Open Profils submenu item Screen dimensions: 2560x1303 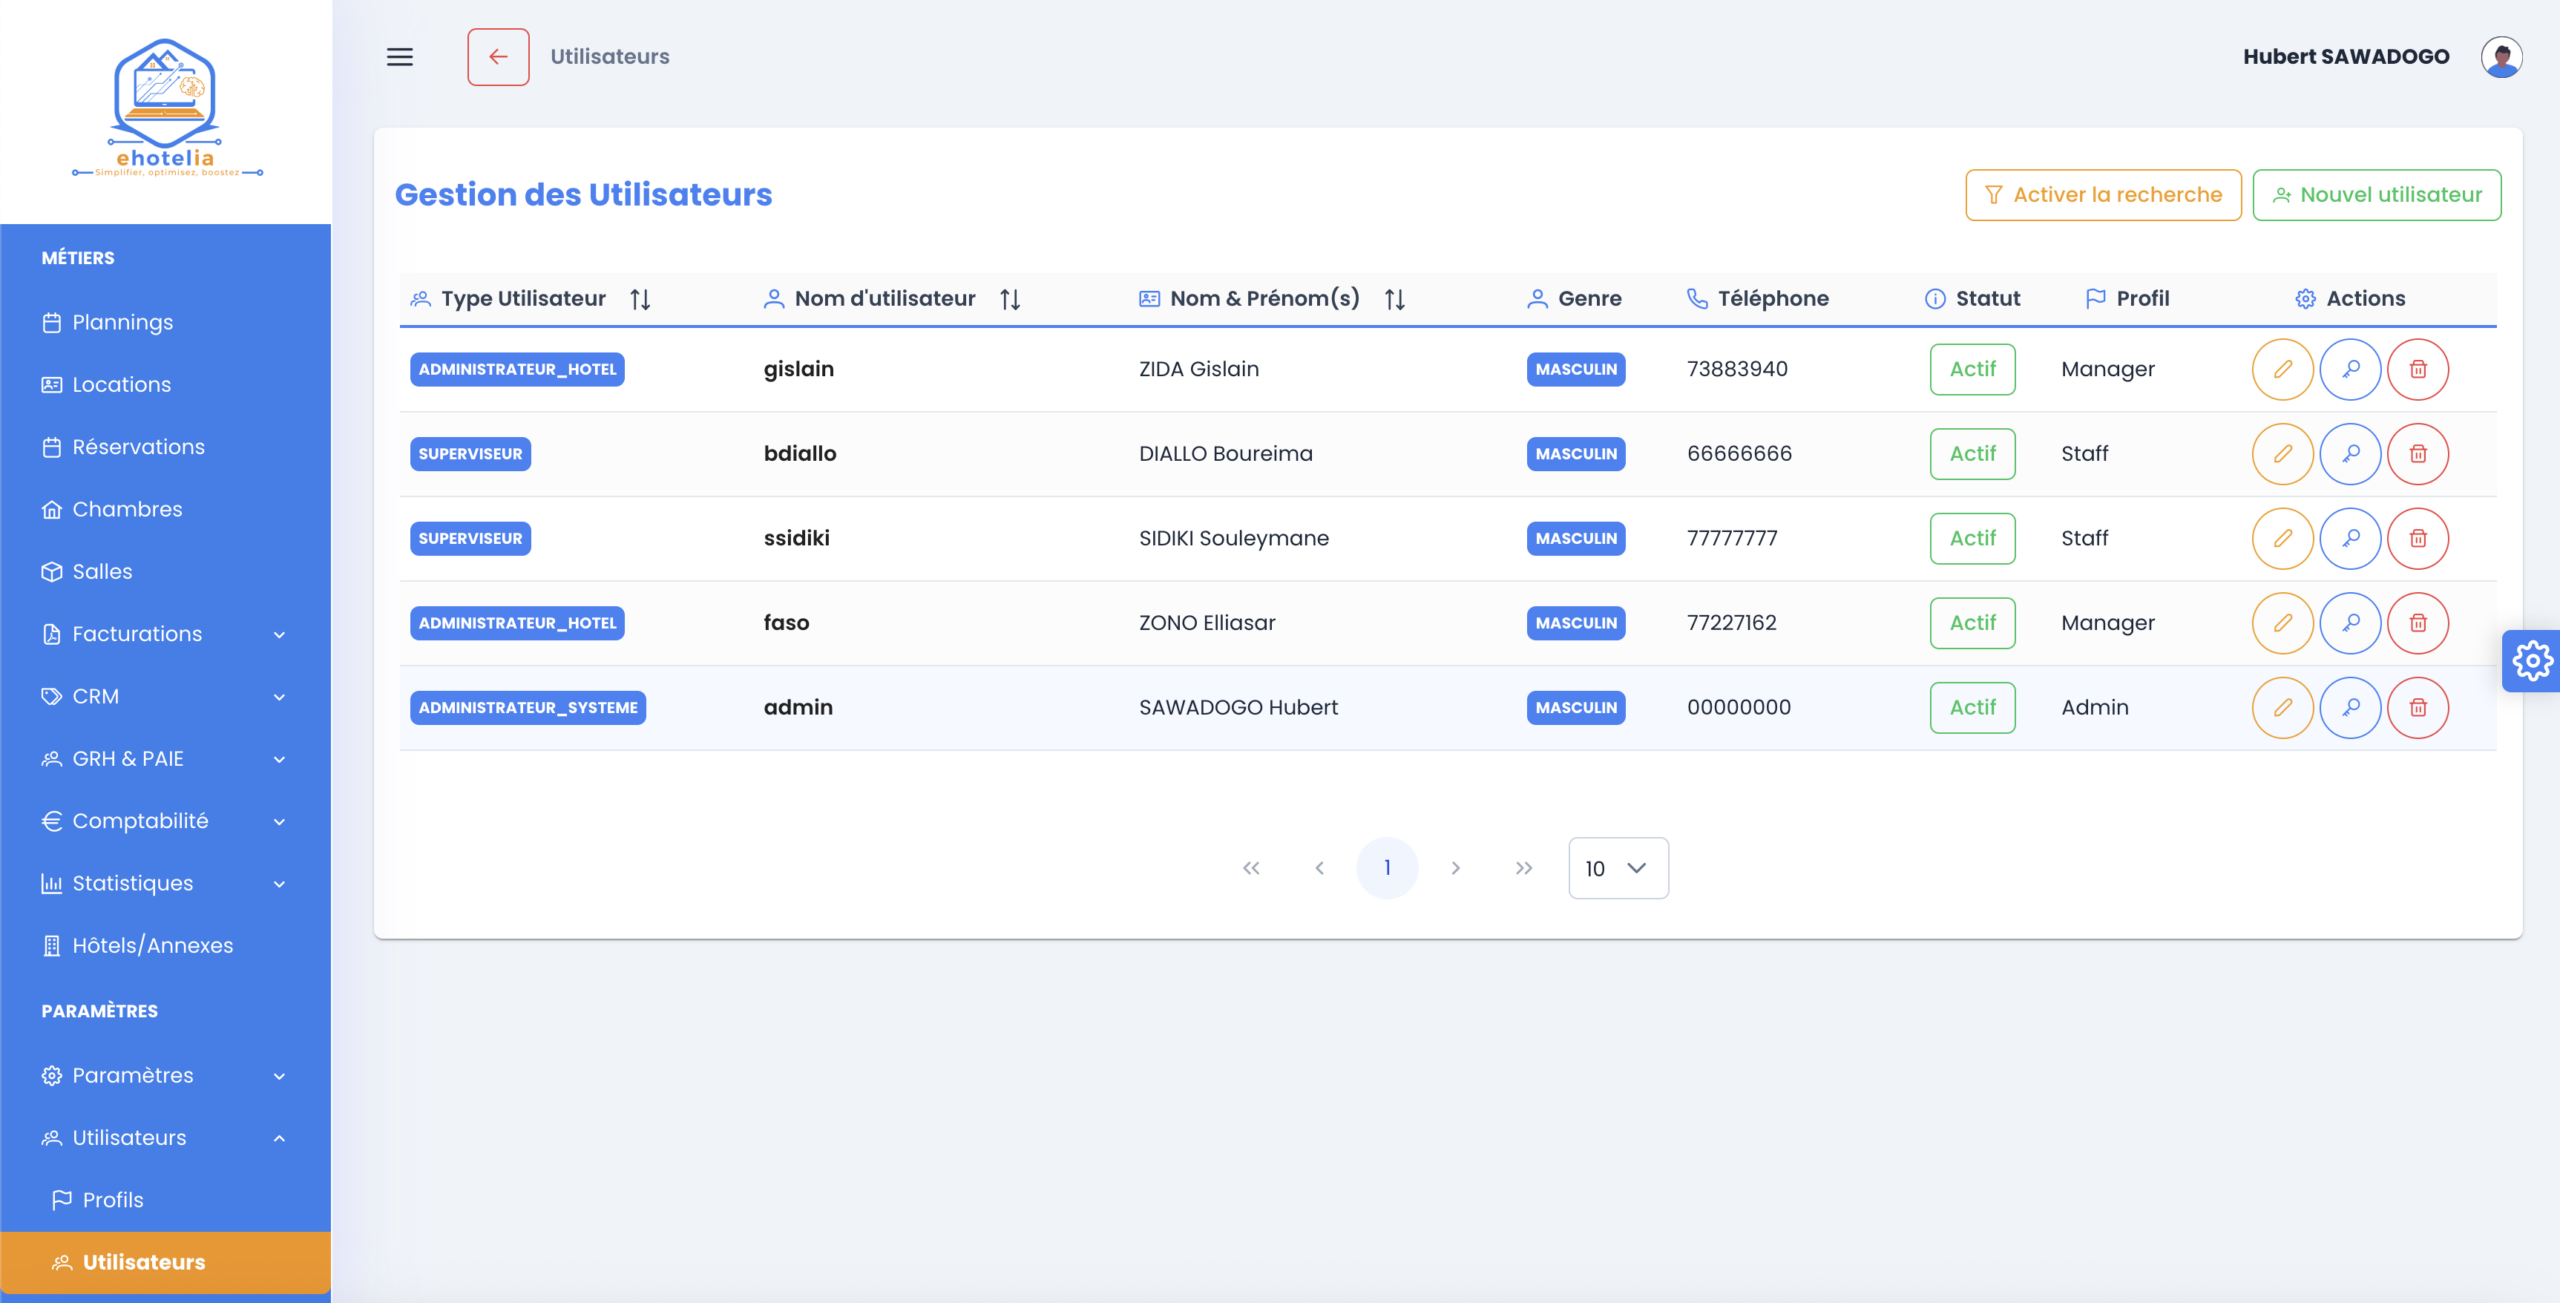112,1200
